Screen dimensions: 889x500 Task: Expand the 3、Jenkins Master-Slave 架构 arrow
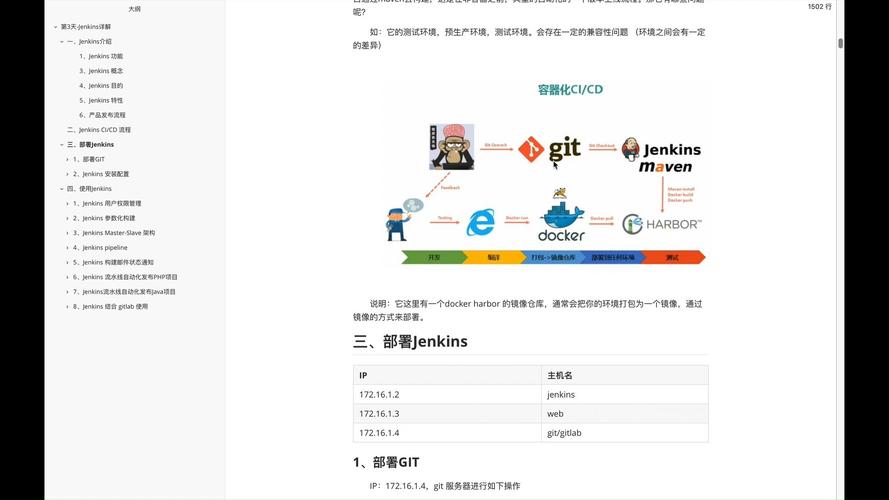point(67,233)
